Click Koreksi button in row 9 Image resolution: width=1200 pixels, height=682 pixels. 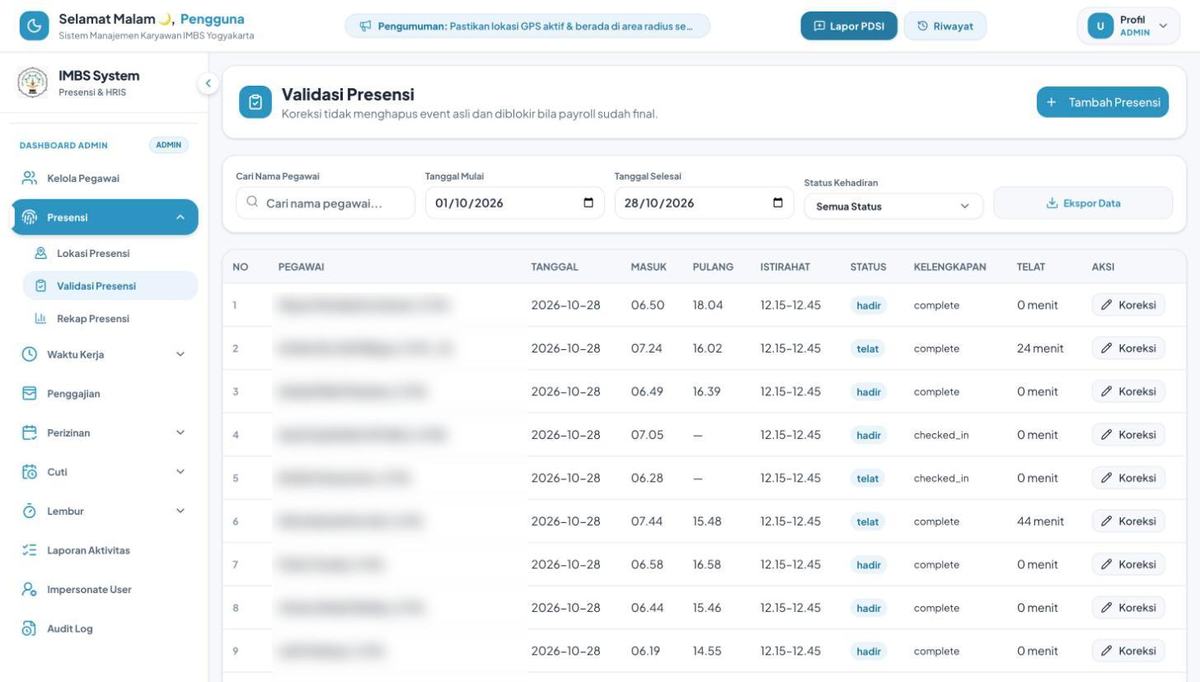tap(1128, 651)
